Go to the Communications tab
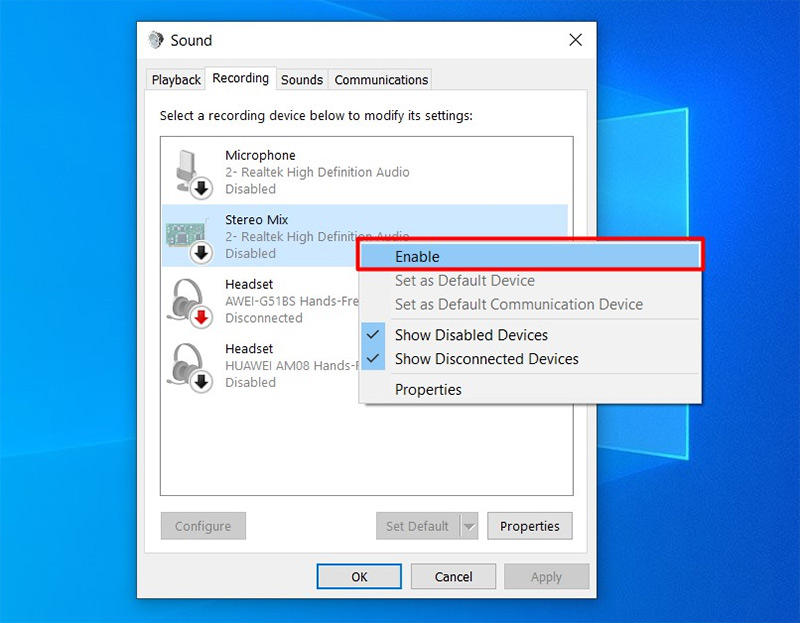800x623 pixels. coord(381,80)
